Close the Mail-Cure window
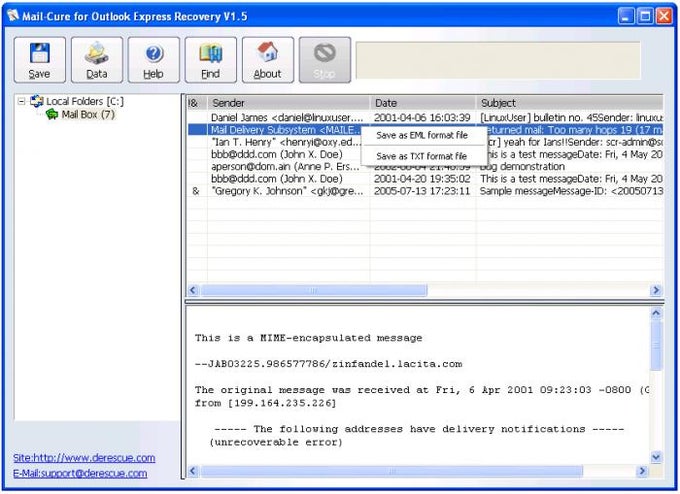Viewport: 680px width, 494px height. (664, 16)
